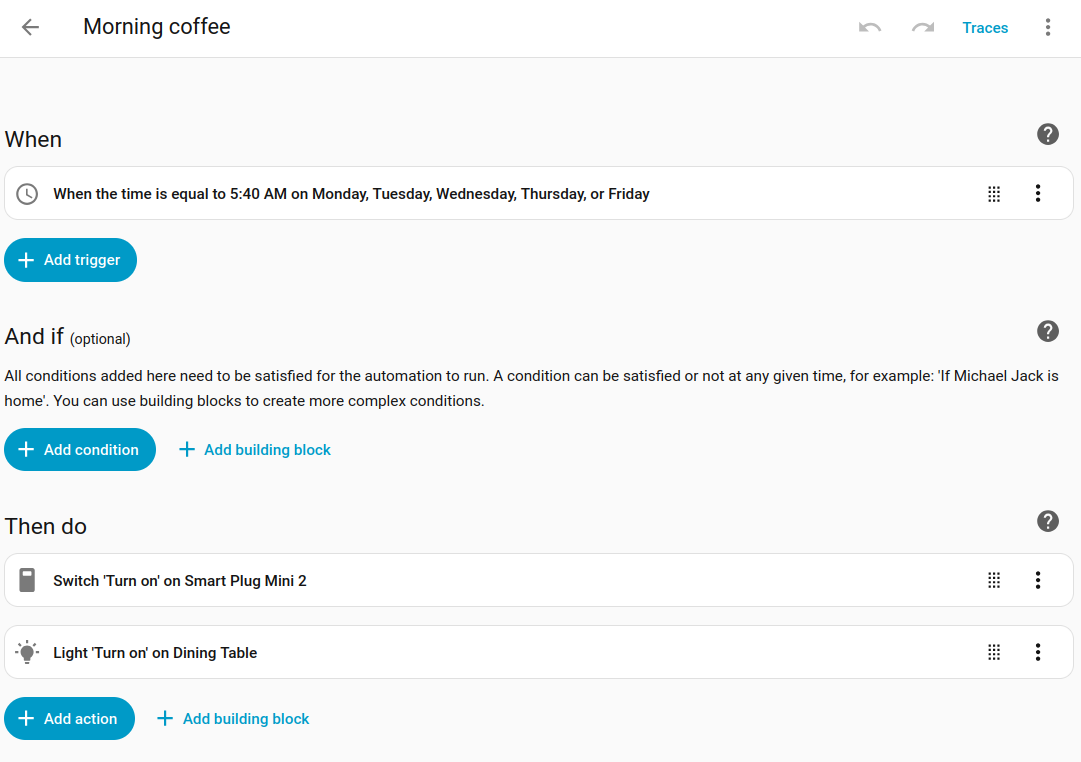
Task: Click the undo icon in header
Action: (x=870, y=27)
